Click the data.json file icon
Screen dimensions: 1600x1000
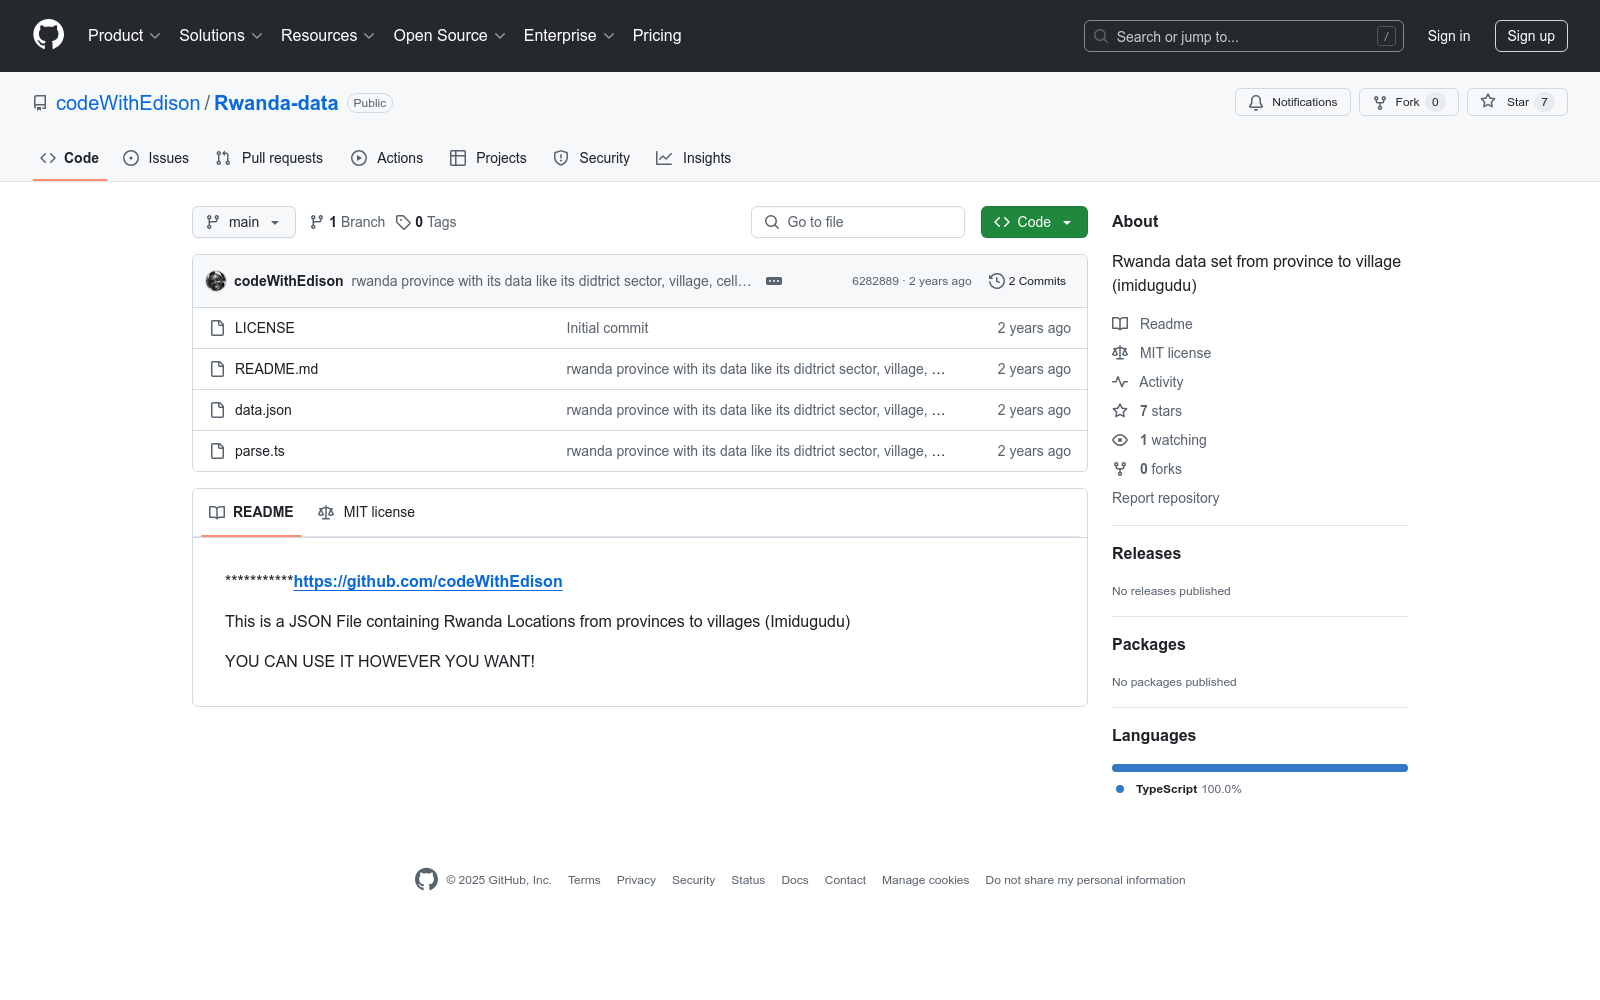pos(217,410)
